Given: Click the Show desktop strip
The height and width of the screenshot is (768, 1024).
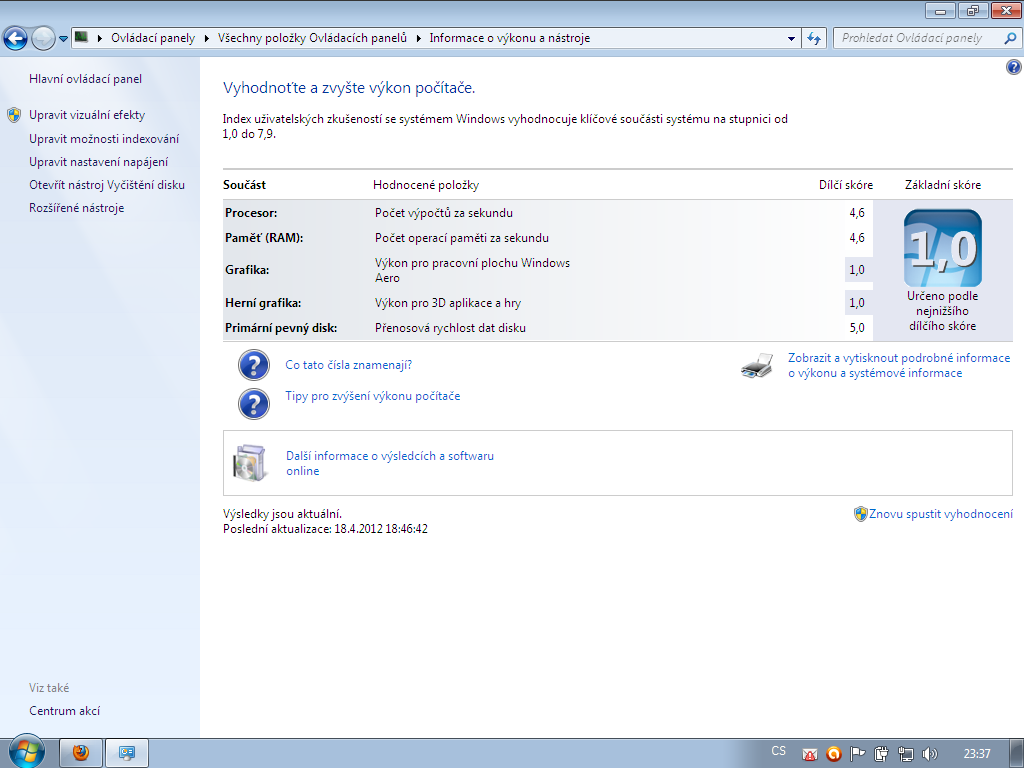Looking at the screenshot, I should coord(1017,753).
